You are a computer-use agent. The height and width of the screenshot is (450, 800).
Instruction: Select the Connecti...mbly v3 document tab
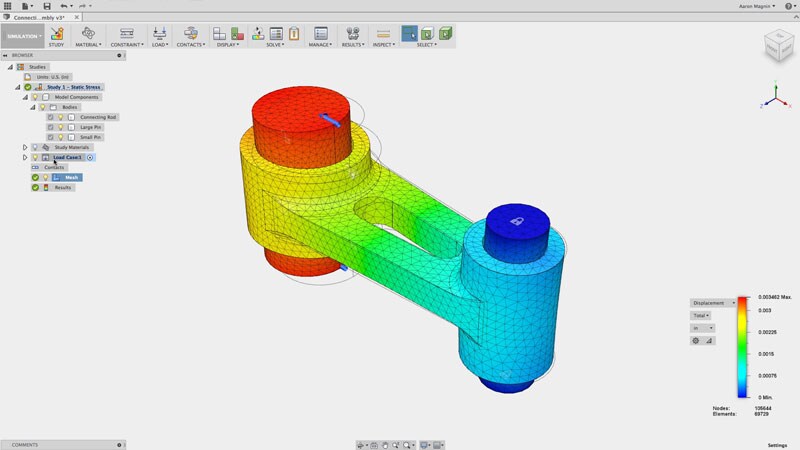click(x=39, y=17)
